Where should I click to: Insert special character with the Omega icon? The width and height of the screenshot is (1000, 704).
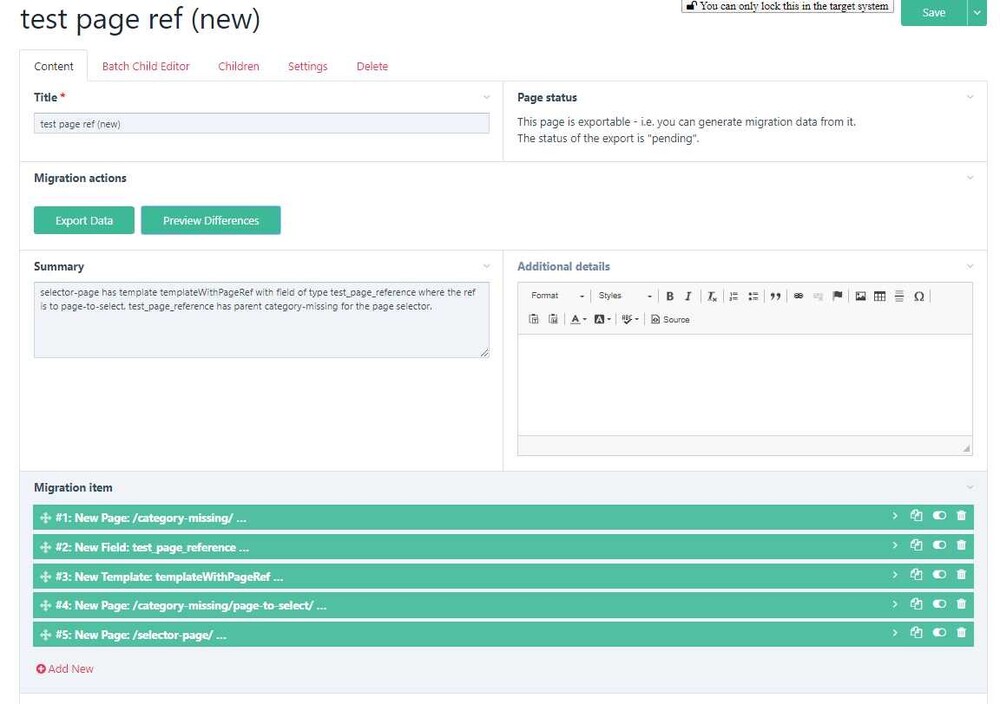coord(918,296)
